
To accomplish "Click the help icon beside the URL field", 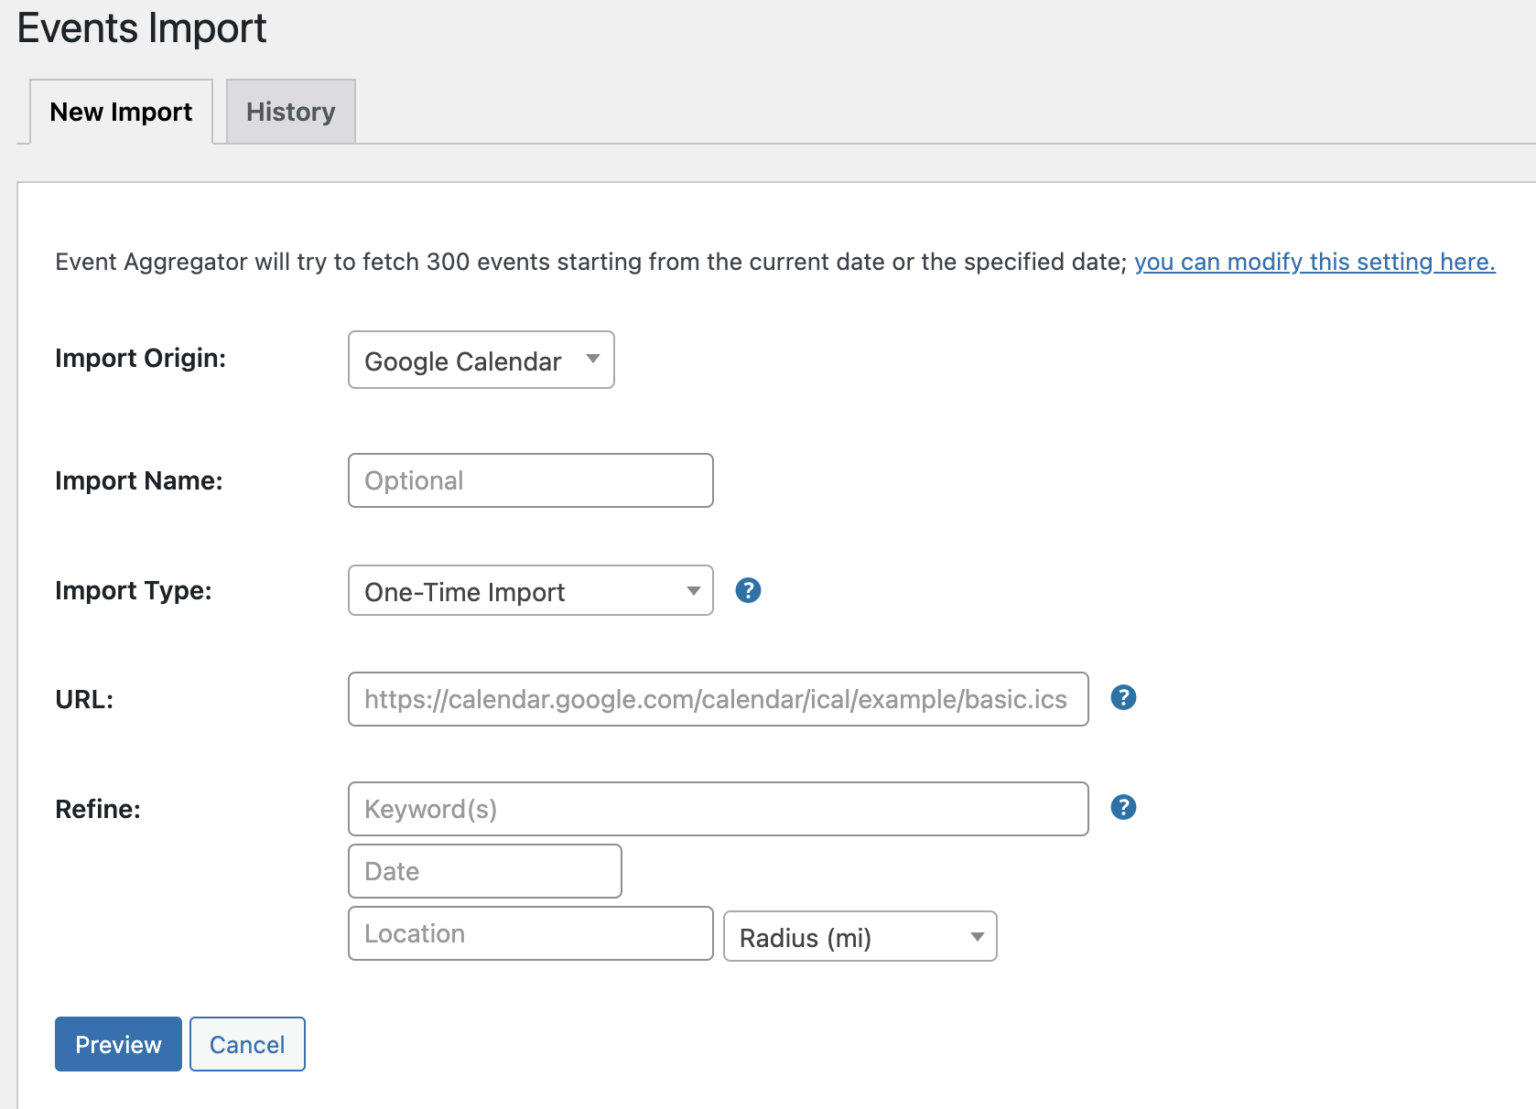I will pos(1123,698).
